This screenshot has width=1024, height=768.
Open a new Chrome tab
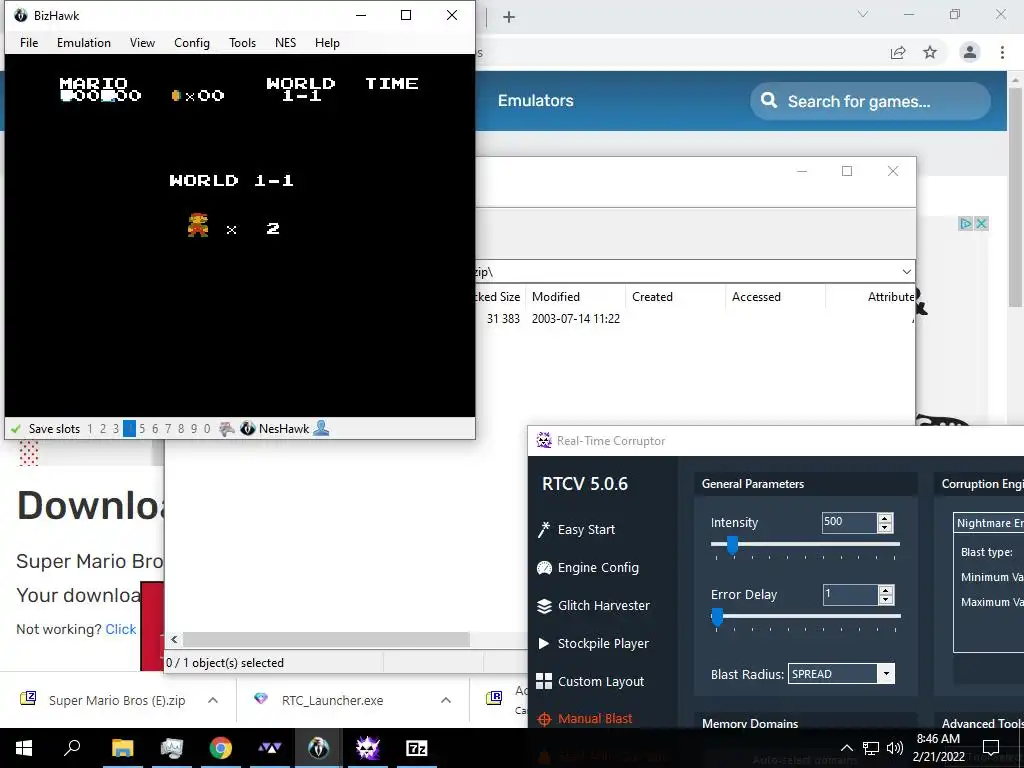[509, 17]
